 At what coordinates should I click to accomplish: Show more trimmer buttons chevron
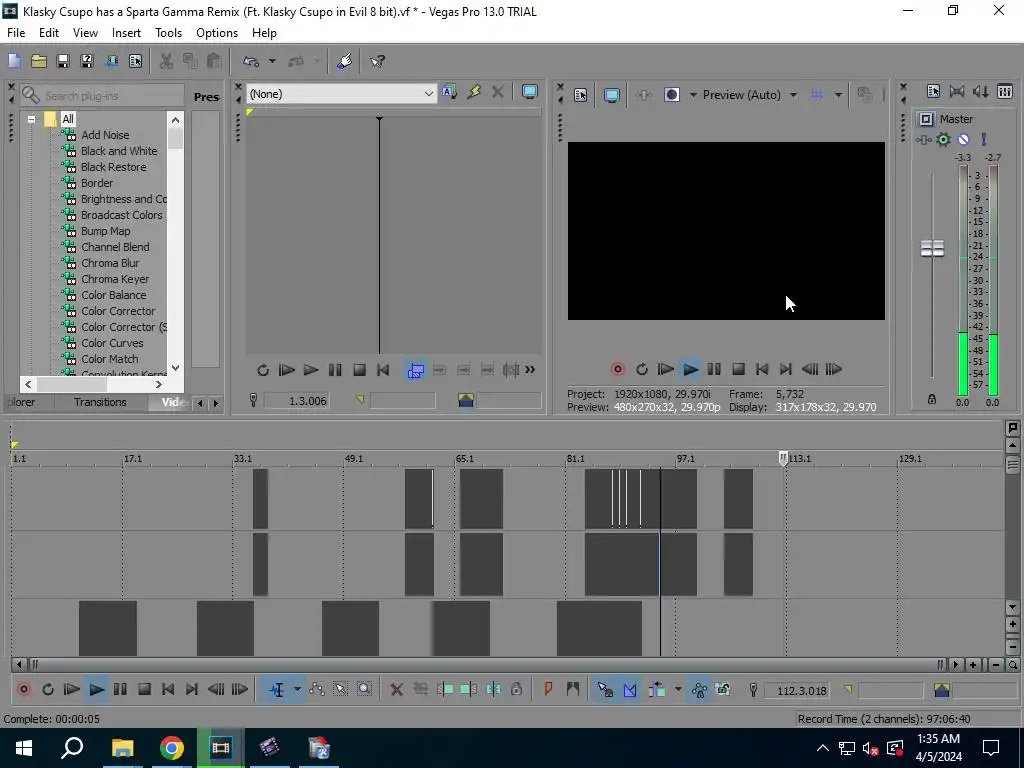pos(530,370)
